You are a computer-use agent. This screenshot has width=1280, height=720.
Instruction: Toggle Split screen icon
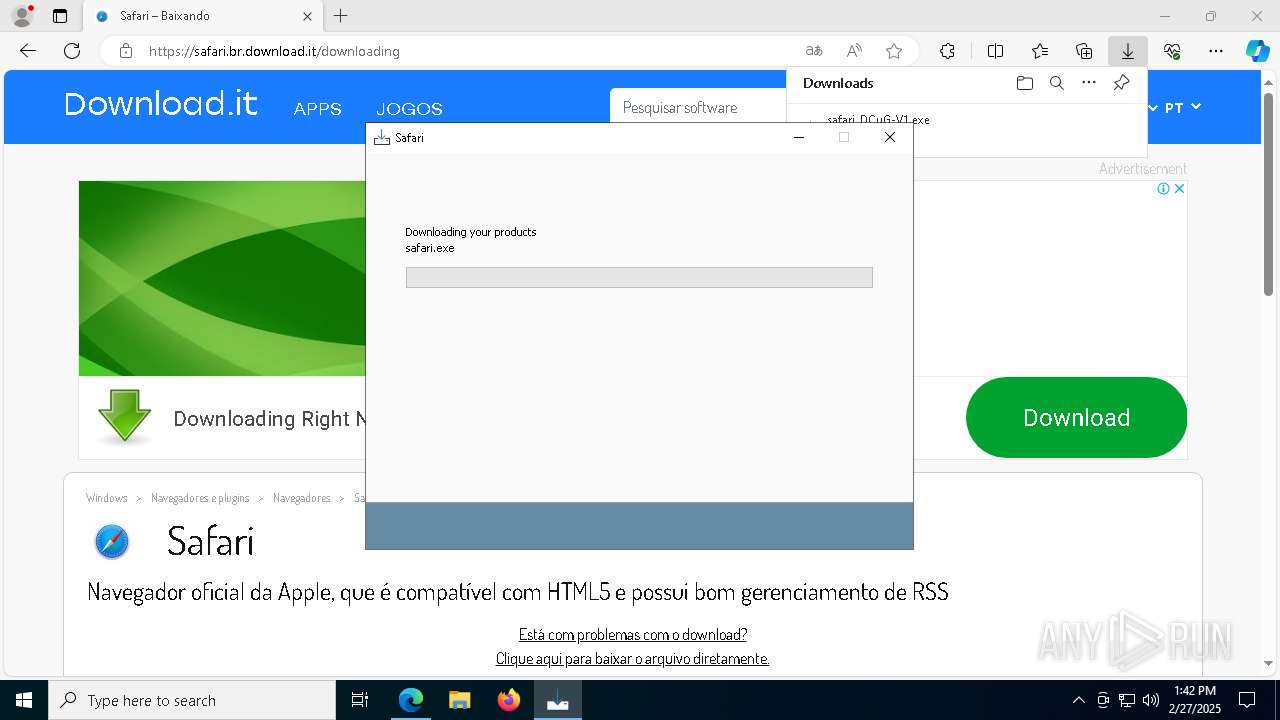(995, 51)
